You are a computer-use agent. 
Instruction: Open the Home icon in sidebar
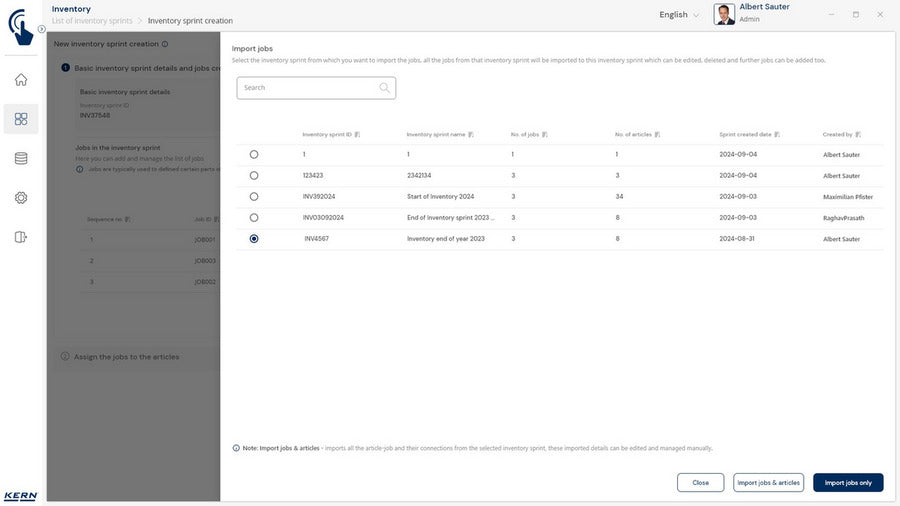[21, 80]
